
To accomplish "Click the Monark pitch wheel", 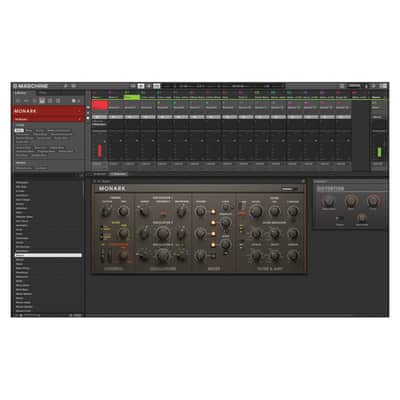I will pyautogui.click(x=103, y=256).
